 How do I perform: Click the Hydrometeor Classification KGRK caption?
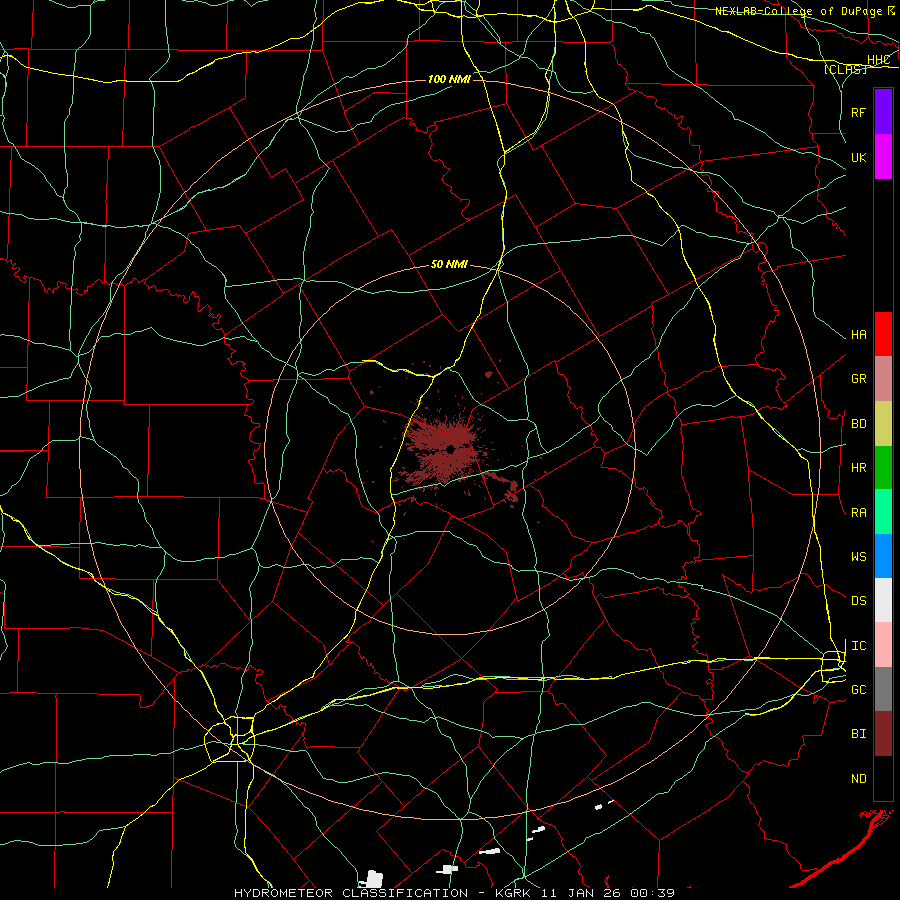click(x=454, y=893)
